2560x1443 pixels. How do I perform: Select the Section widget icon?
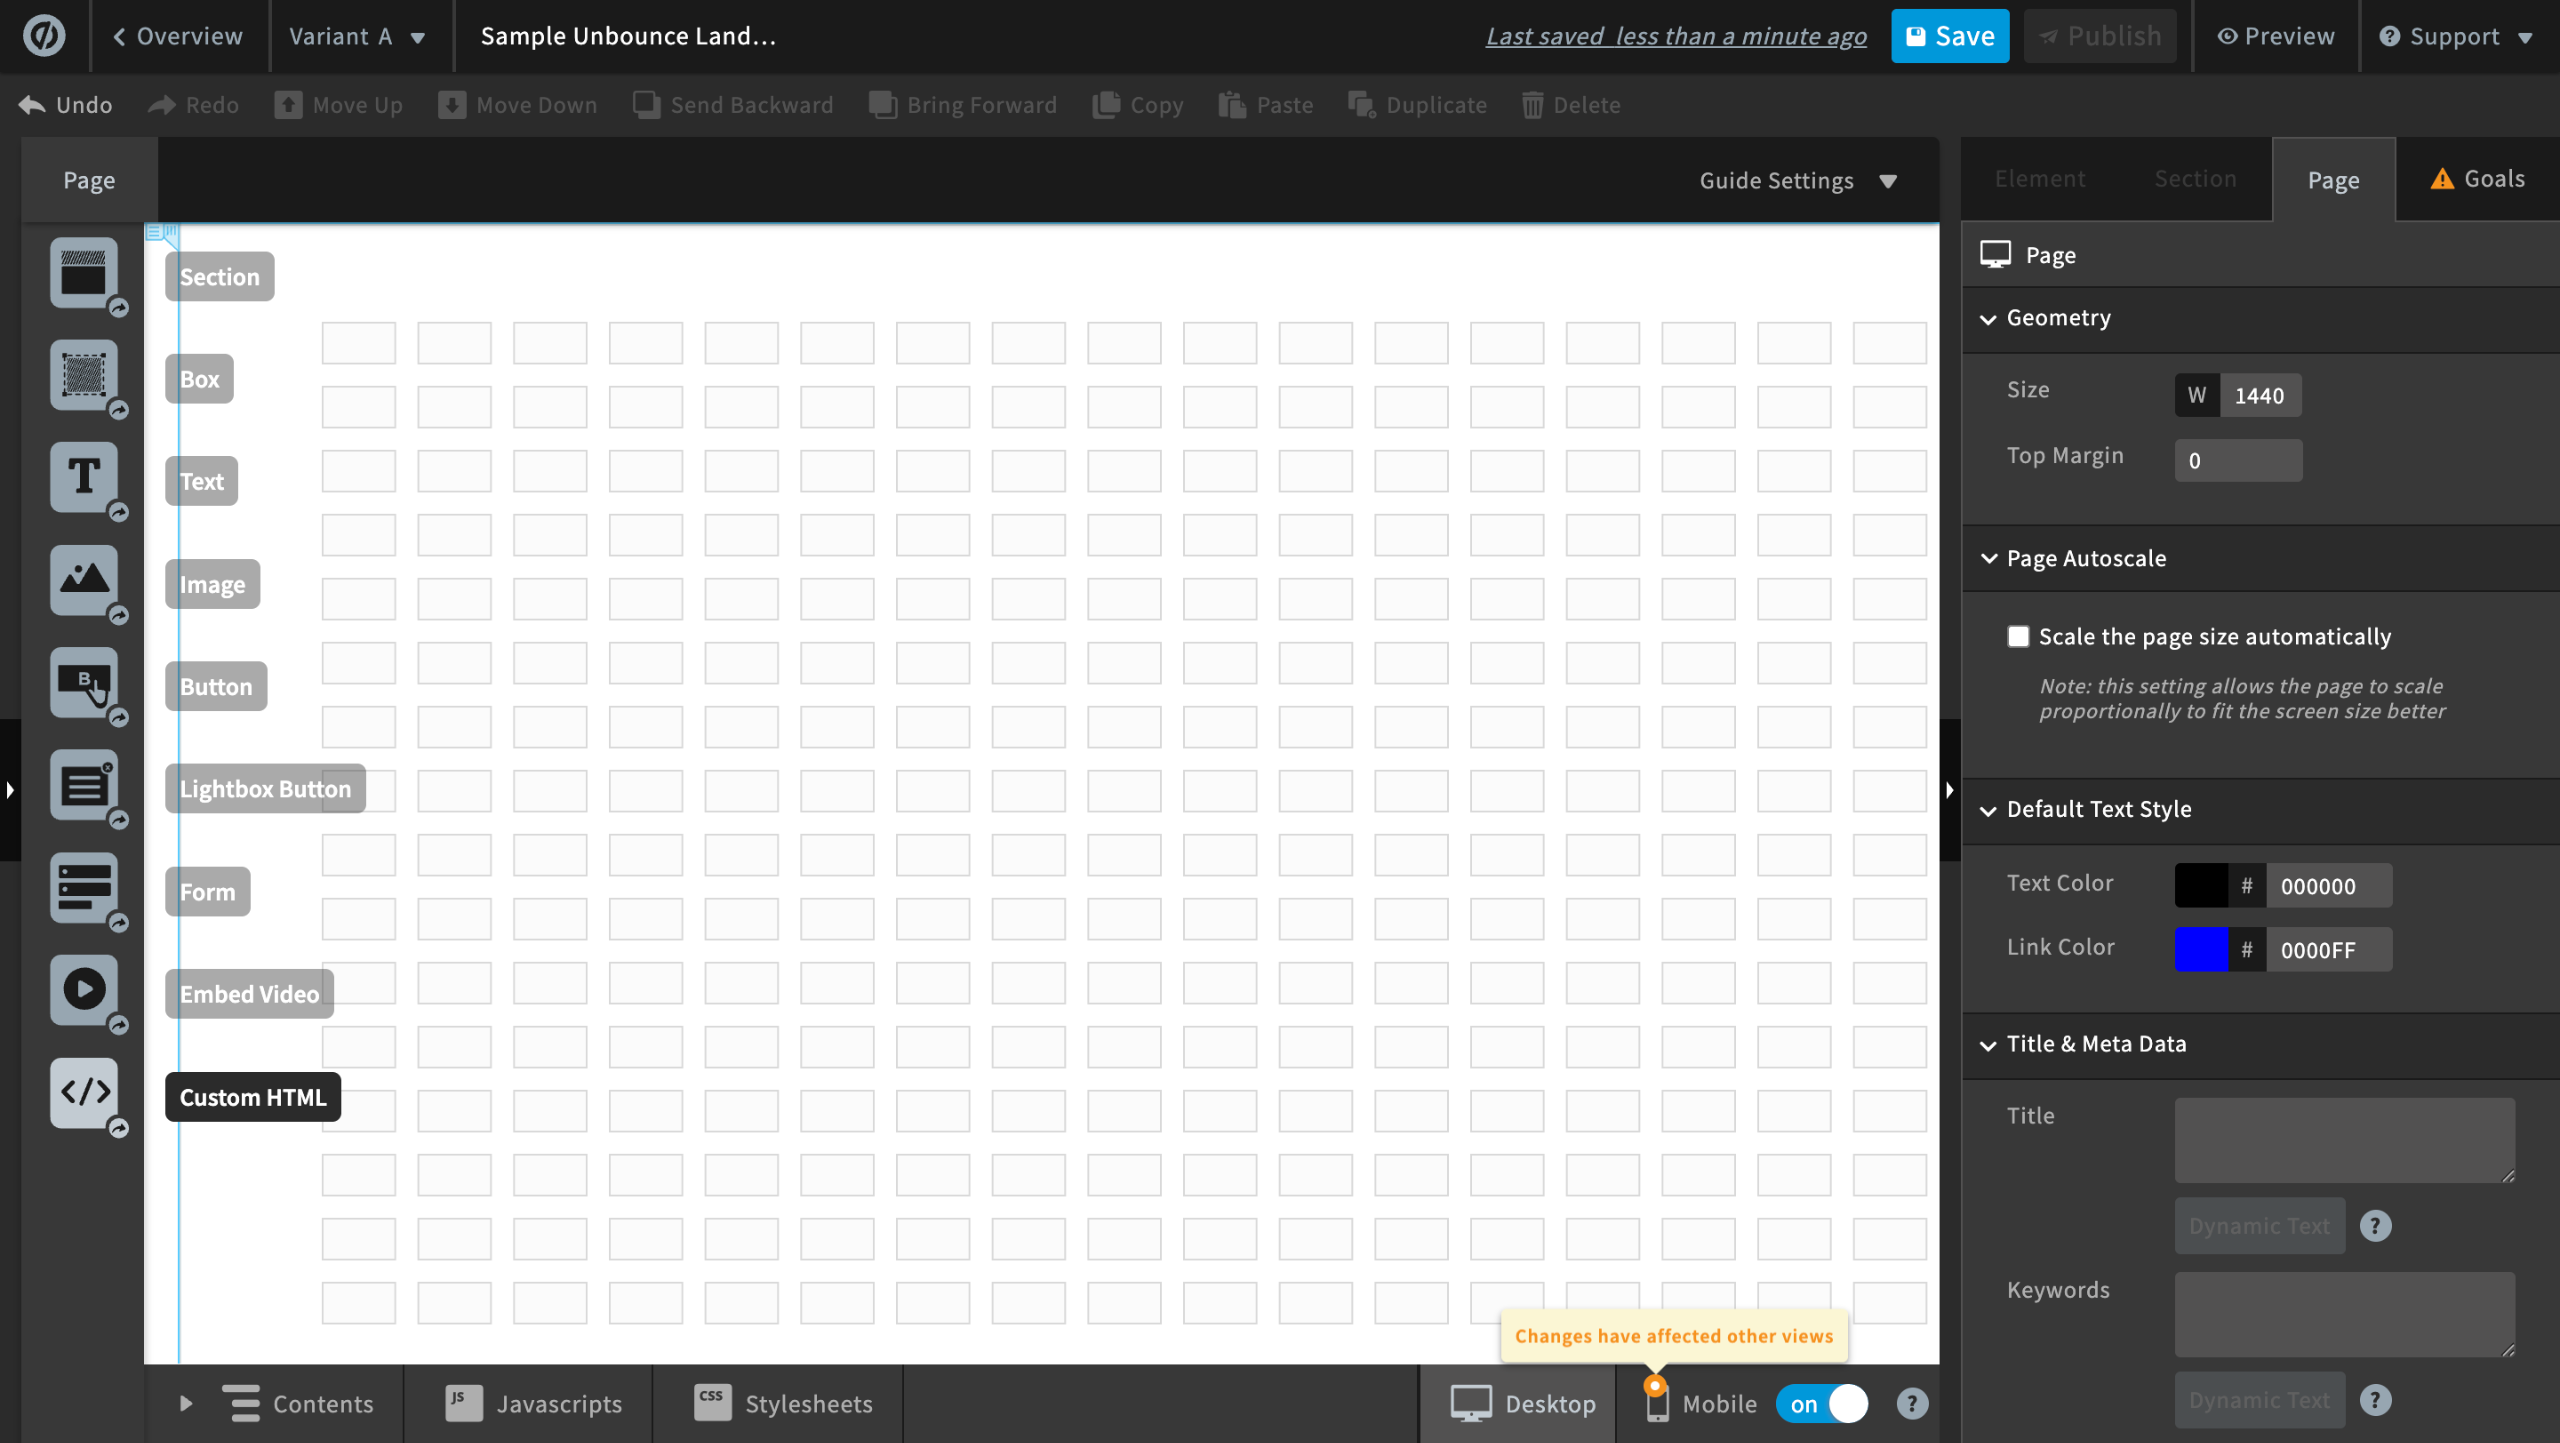pos(84,272)
